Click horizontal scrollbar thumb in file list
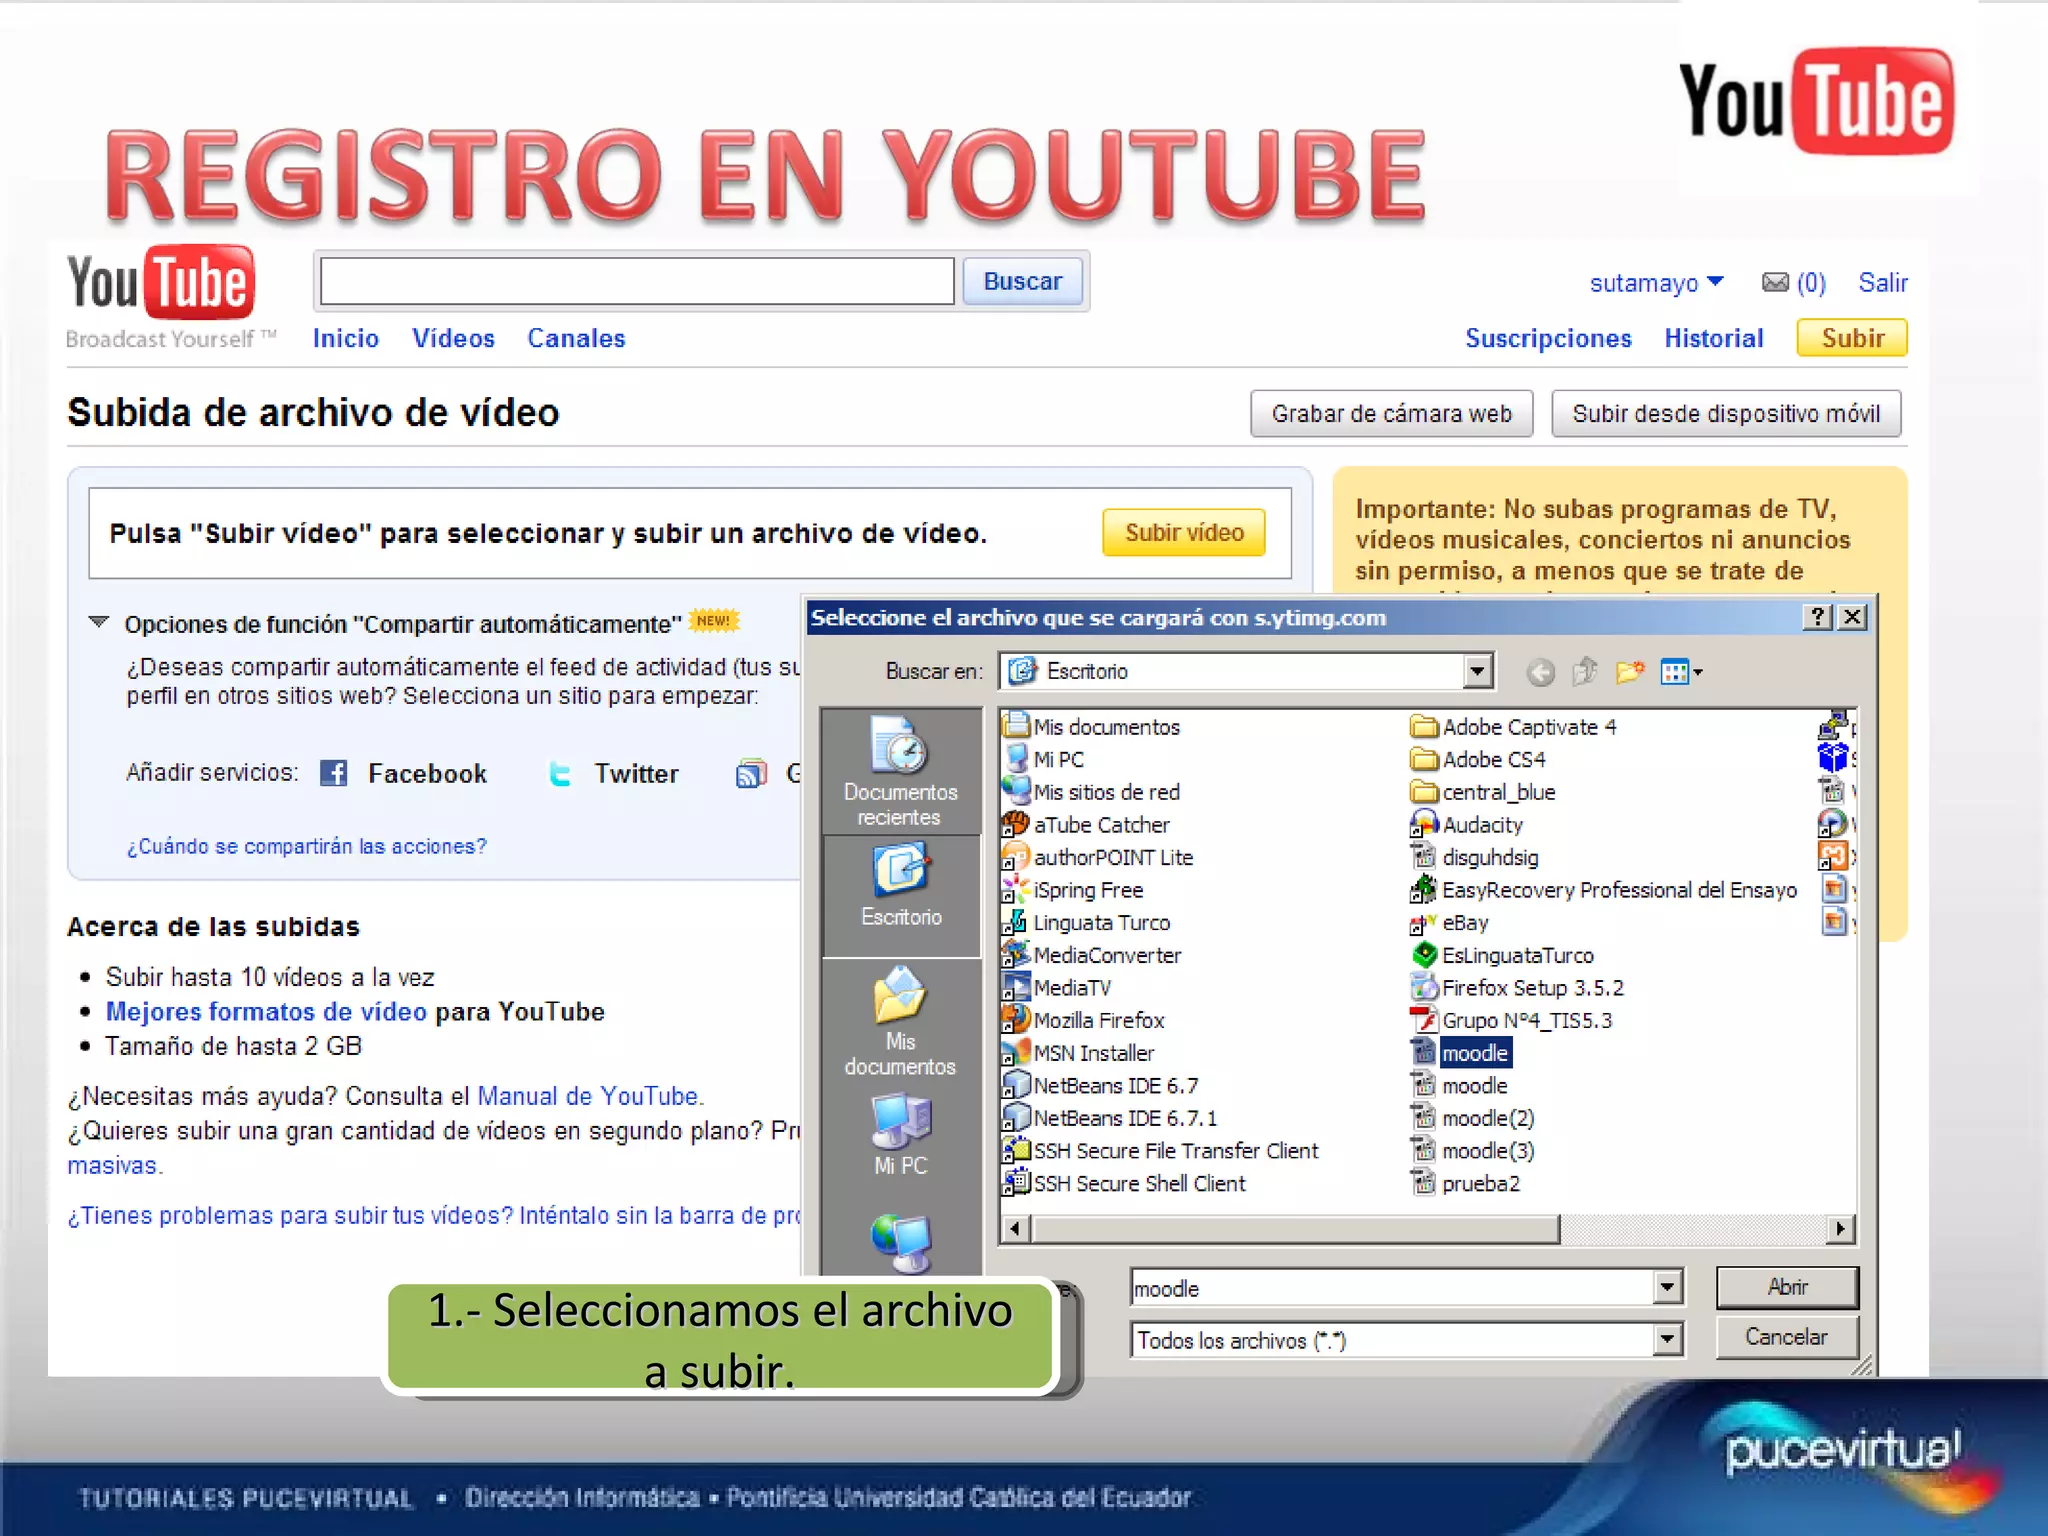Viewport: 2048px width, 1536px height. pos(1295,1228)
